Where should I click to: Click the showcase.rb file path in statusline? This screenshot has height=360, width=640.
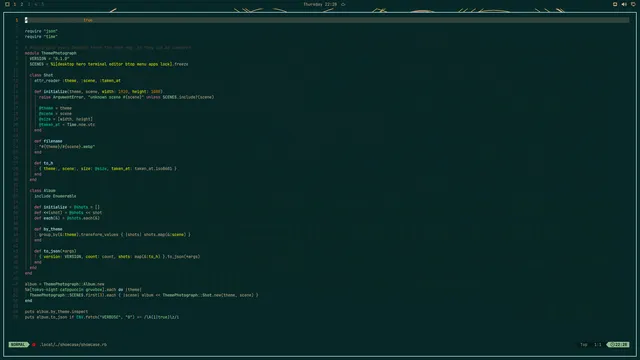pyautogui.click(x=73, y=344)
